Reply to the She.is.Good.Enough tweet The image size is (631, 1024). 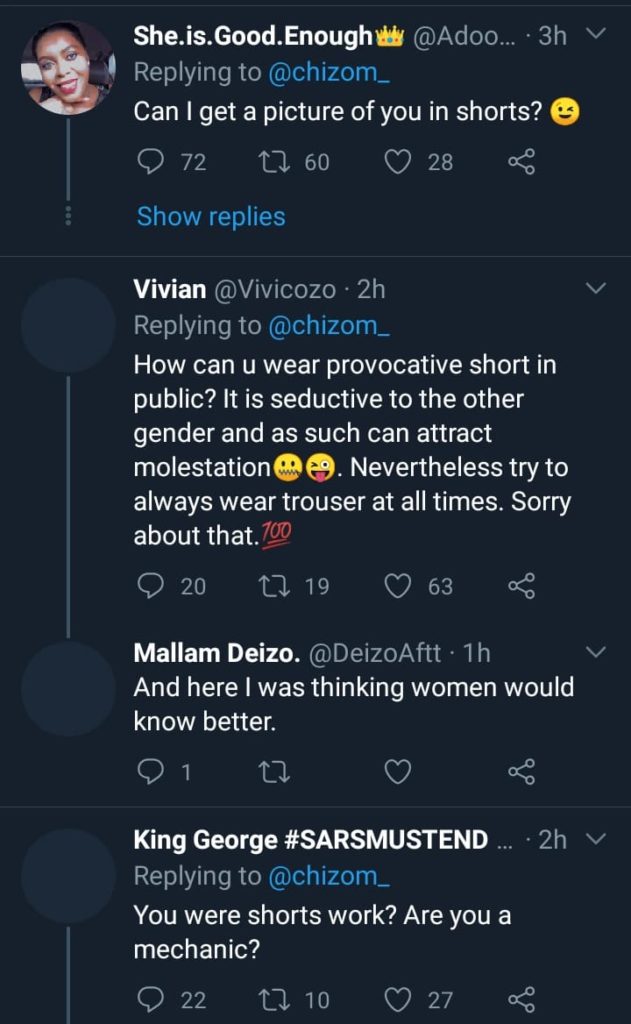coord(150,162)
